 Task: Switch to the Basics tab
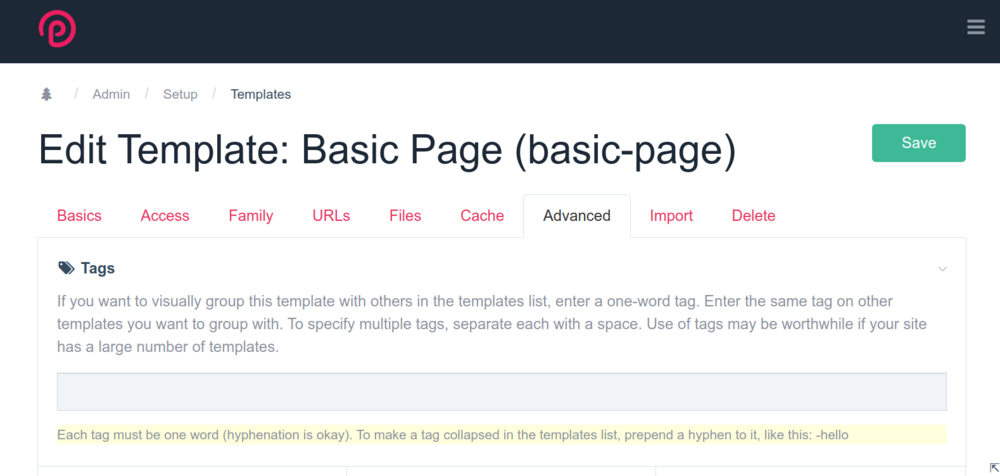79,216
